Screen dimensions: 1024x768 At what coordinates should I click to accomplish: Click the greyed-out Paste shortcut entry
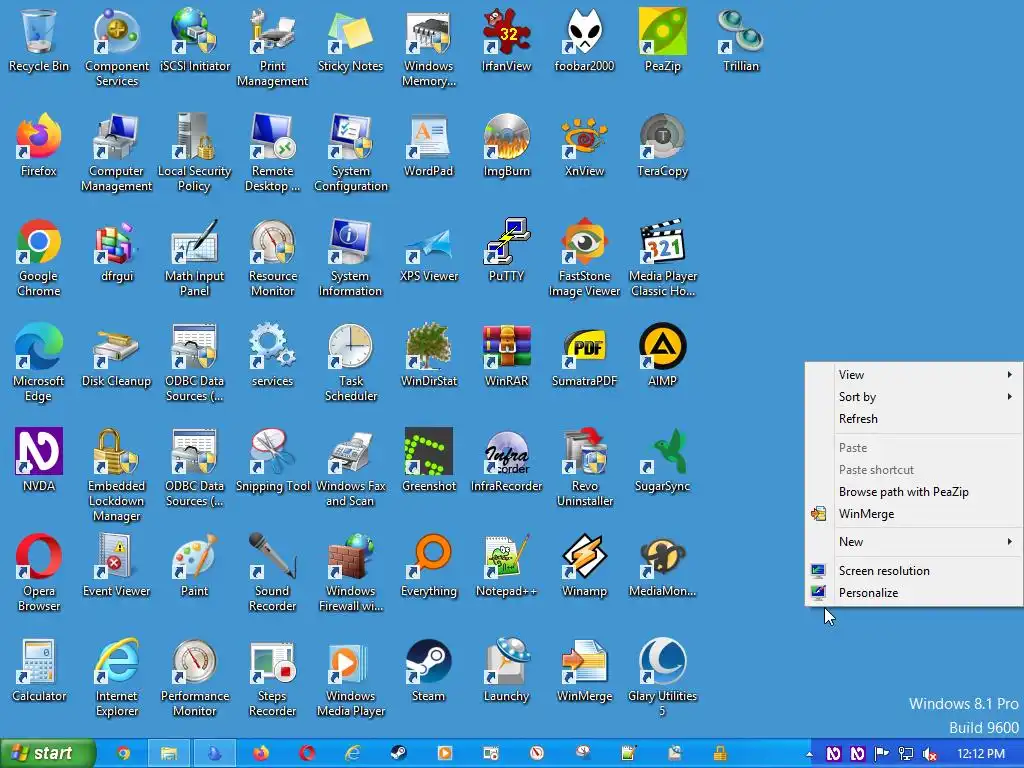(914, 470)
